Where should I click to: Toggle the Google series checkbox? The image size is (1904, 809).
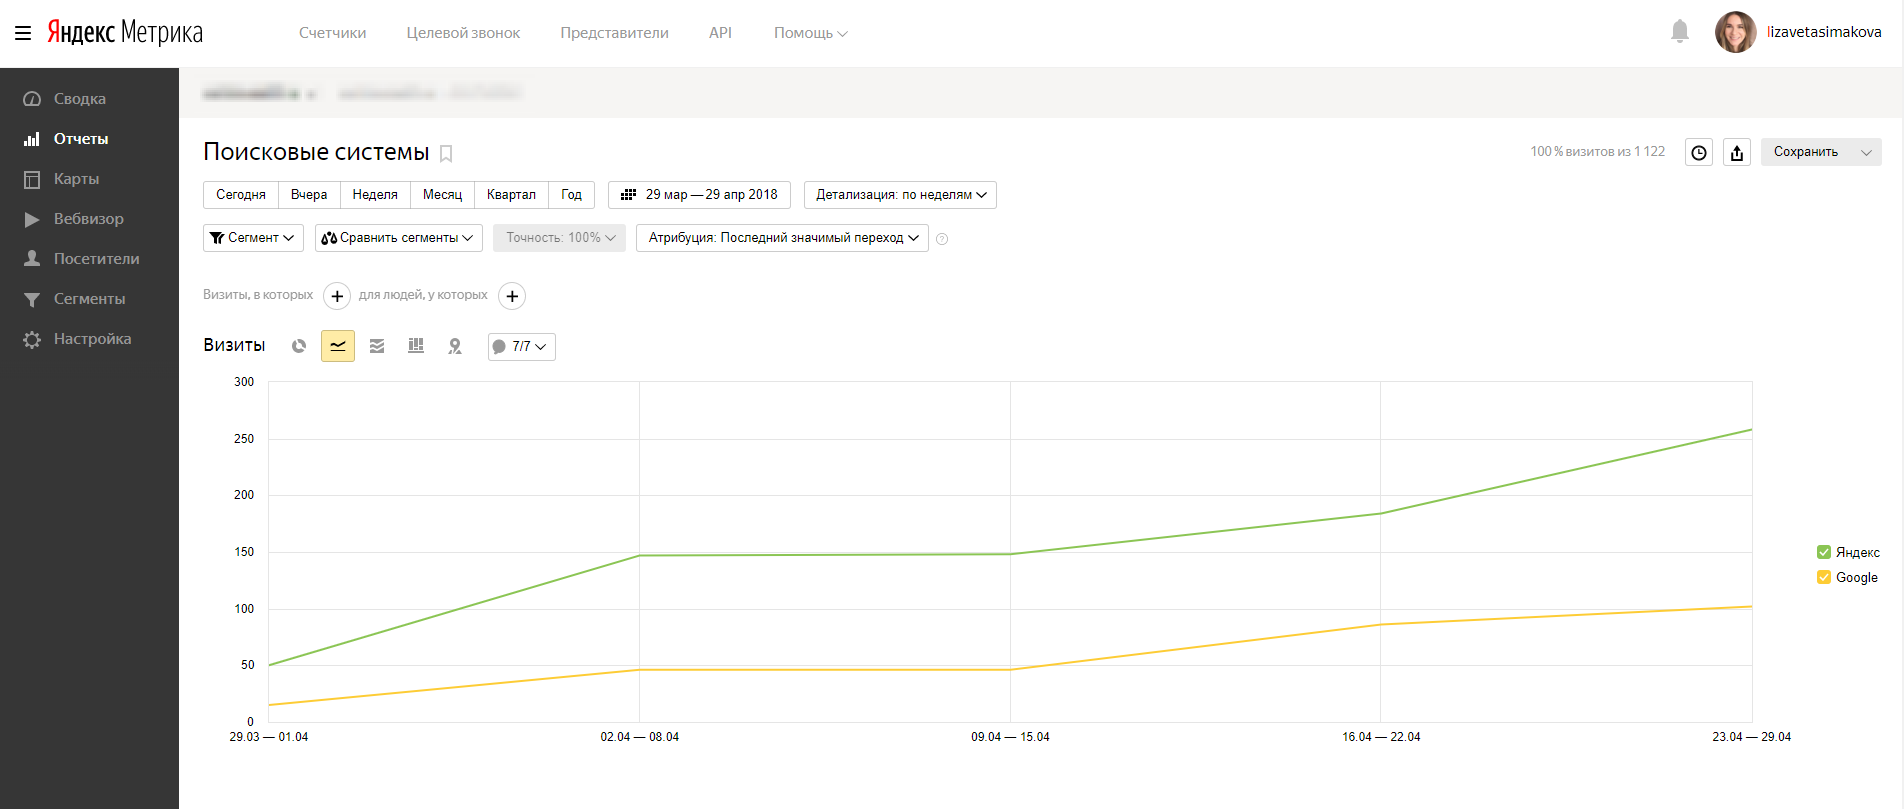click(x=1824, y=577)
